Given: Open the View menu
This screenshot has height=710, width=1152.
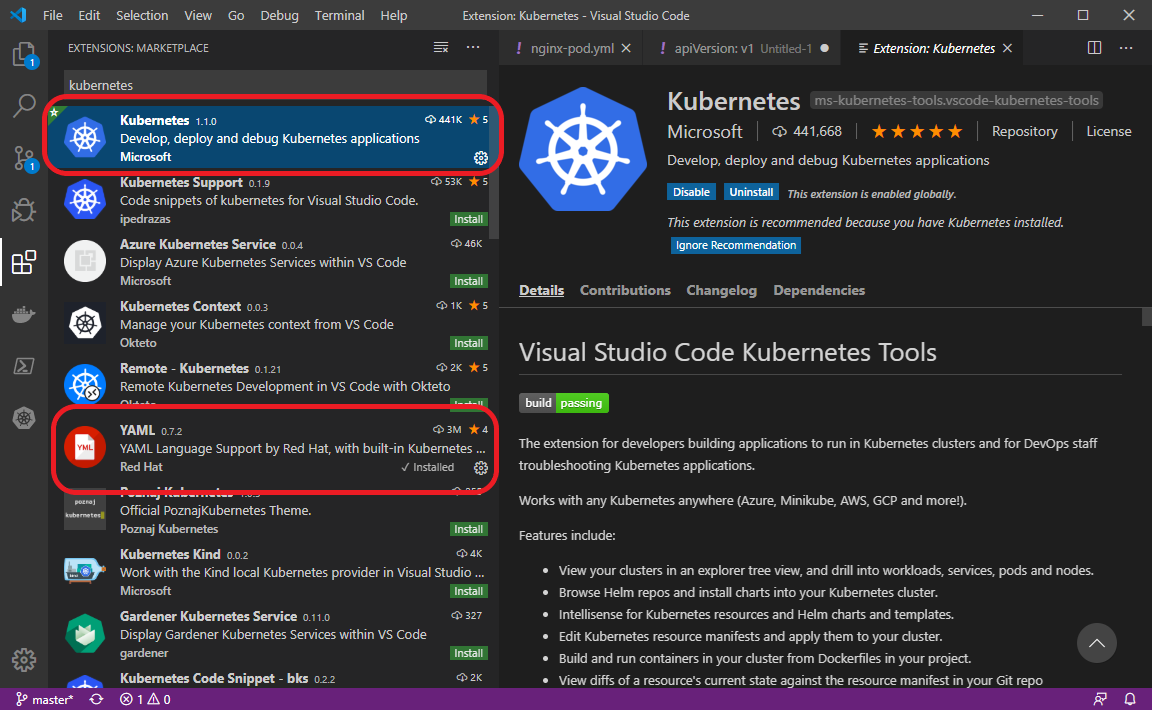Looking at the screenshot, I should [198, 15].
